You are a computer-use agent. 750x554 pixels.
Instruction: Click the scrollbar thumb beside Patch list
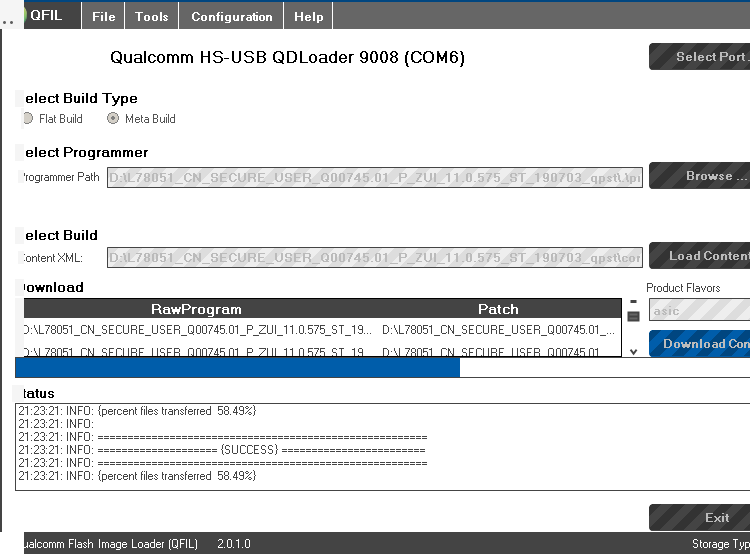[633, 316]
